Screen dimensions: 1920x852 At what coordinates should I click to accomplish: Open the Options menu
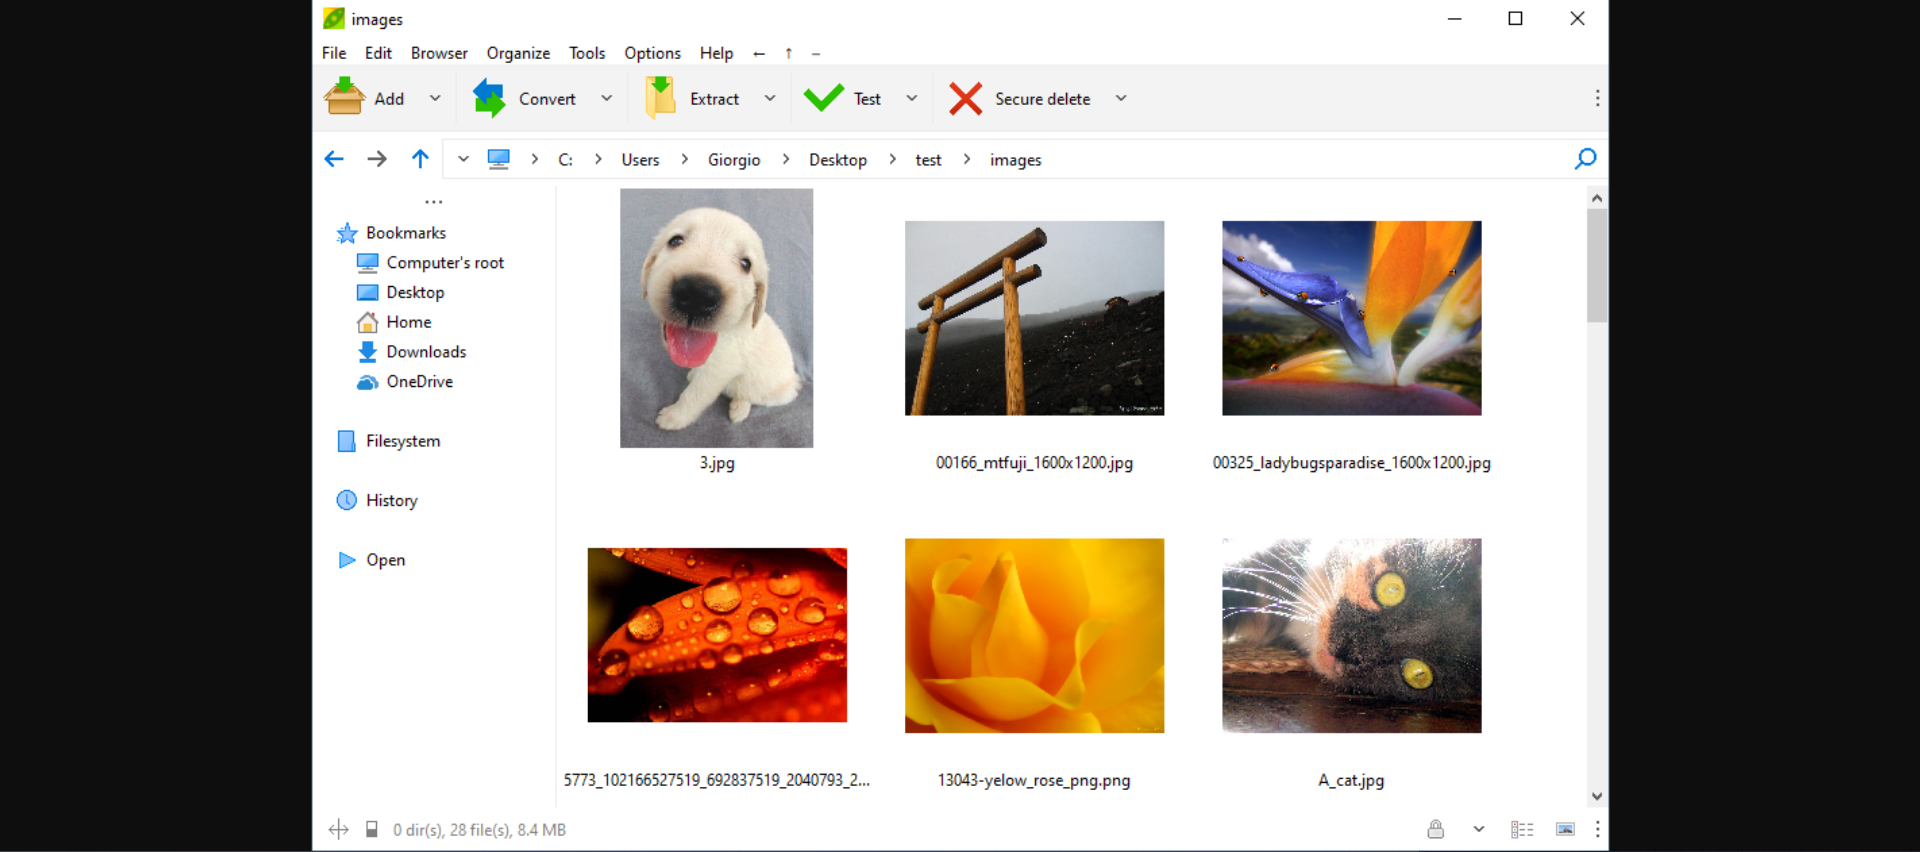point(652,53)
